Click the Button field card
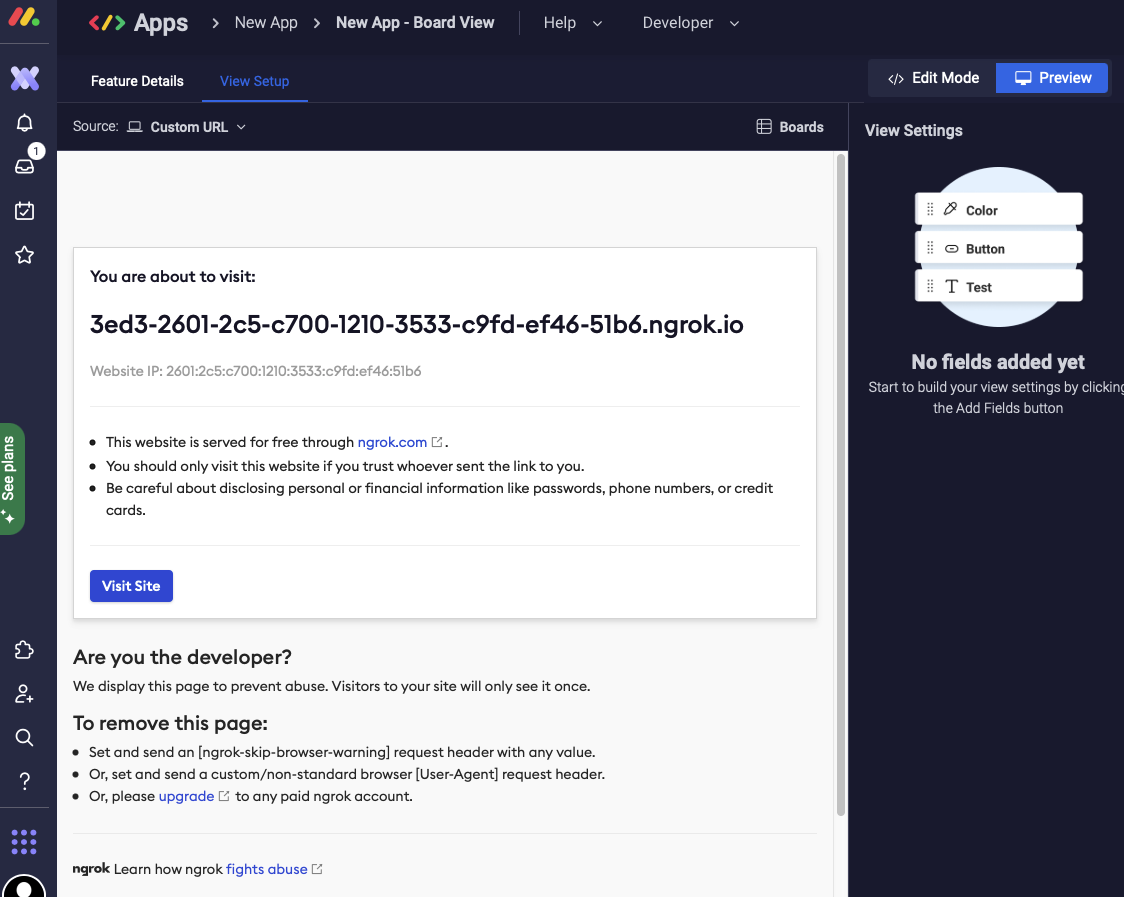Viewport: 1124px width, 897px height. (999, 248)
